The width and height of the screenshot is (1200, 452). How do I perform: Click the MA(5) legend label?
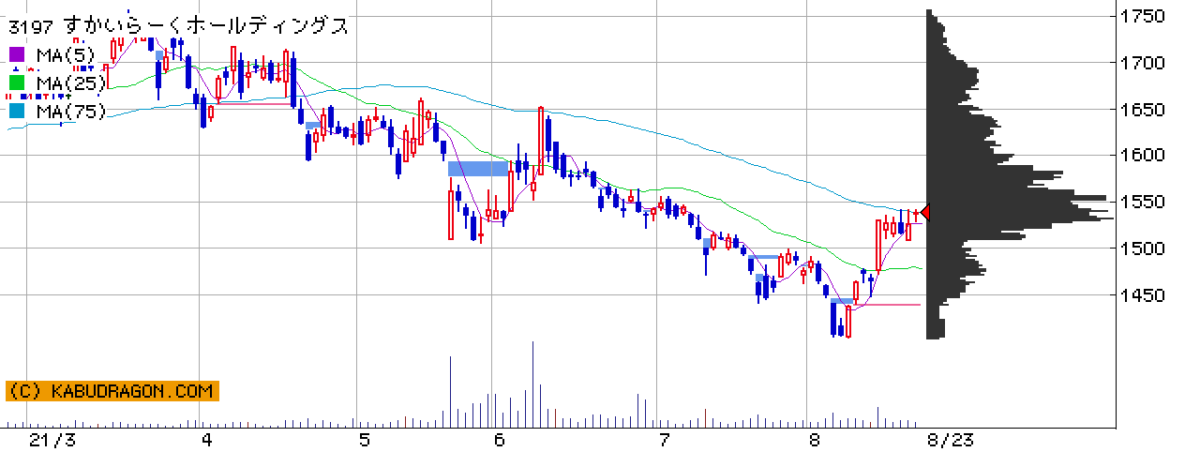pyautogui.click(x=66, y=54)
